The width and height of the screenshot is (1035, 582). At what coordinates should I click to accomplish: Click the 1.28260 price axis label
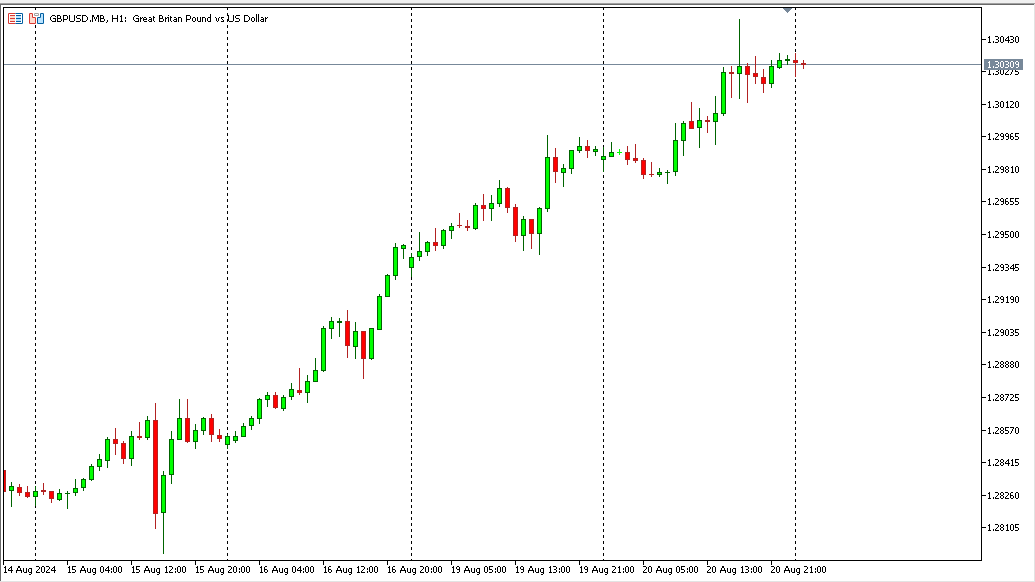1003,496
